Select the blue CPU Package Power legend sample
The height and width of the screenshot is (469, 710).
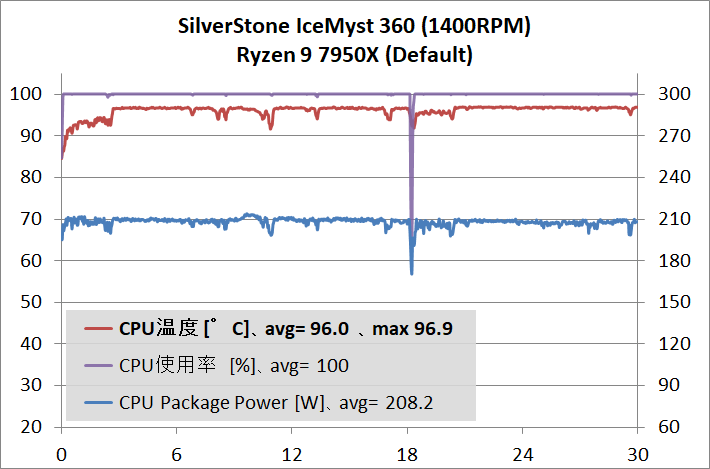[x=98, y=402]
